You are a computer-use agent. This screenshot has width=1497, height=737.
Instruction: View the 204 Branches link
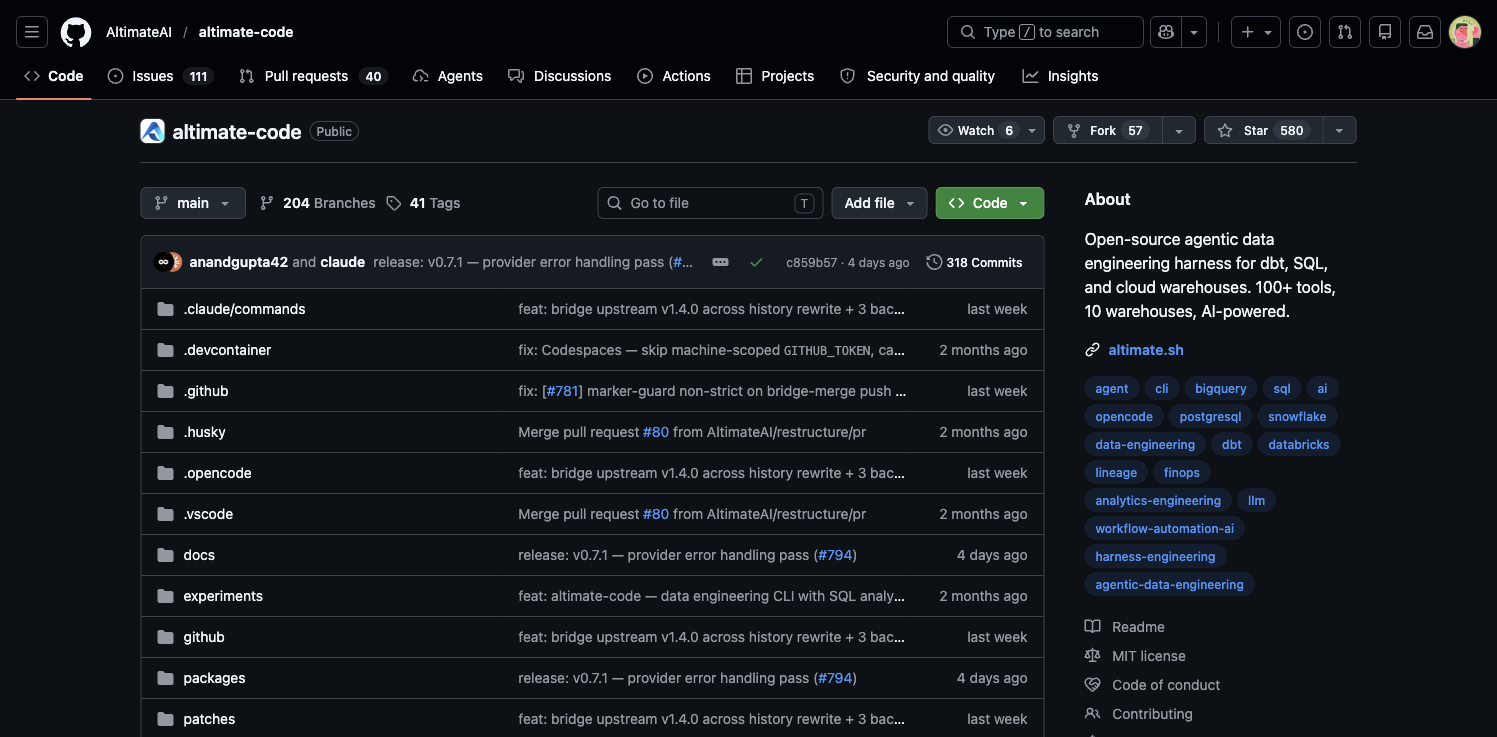click(x=318, y=203)
